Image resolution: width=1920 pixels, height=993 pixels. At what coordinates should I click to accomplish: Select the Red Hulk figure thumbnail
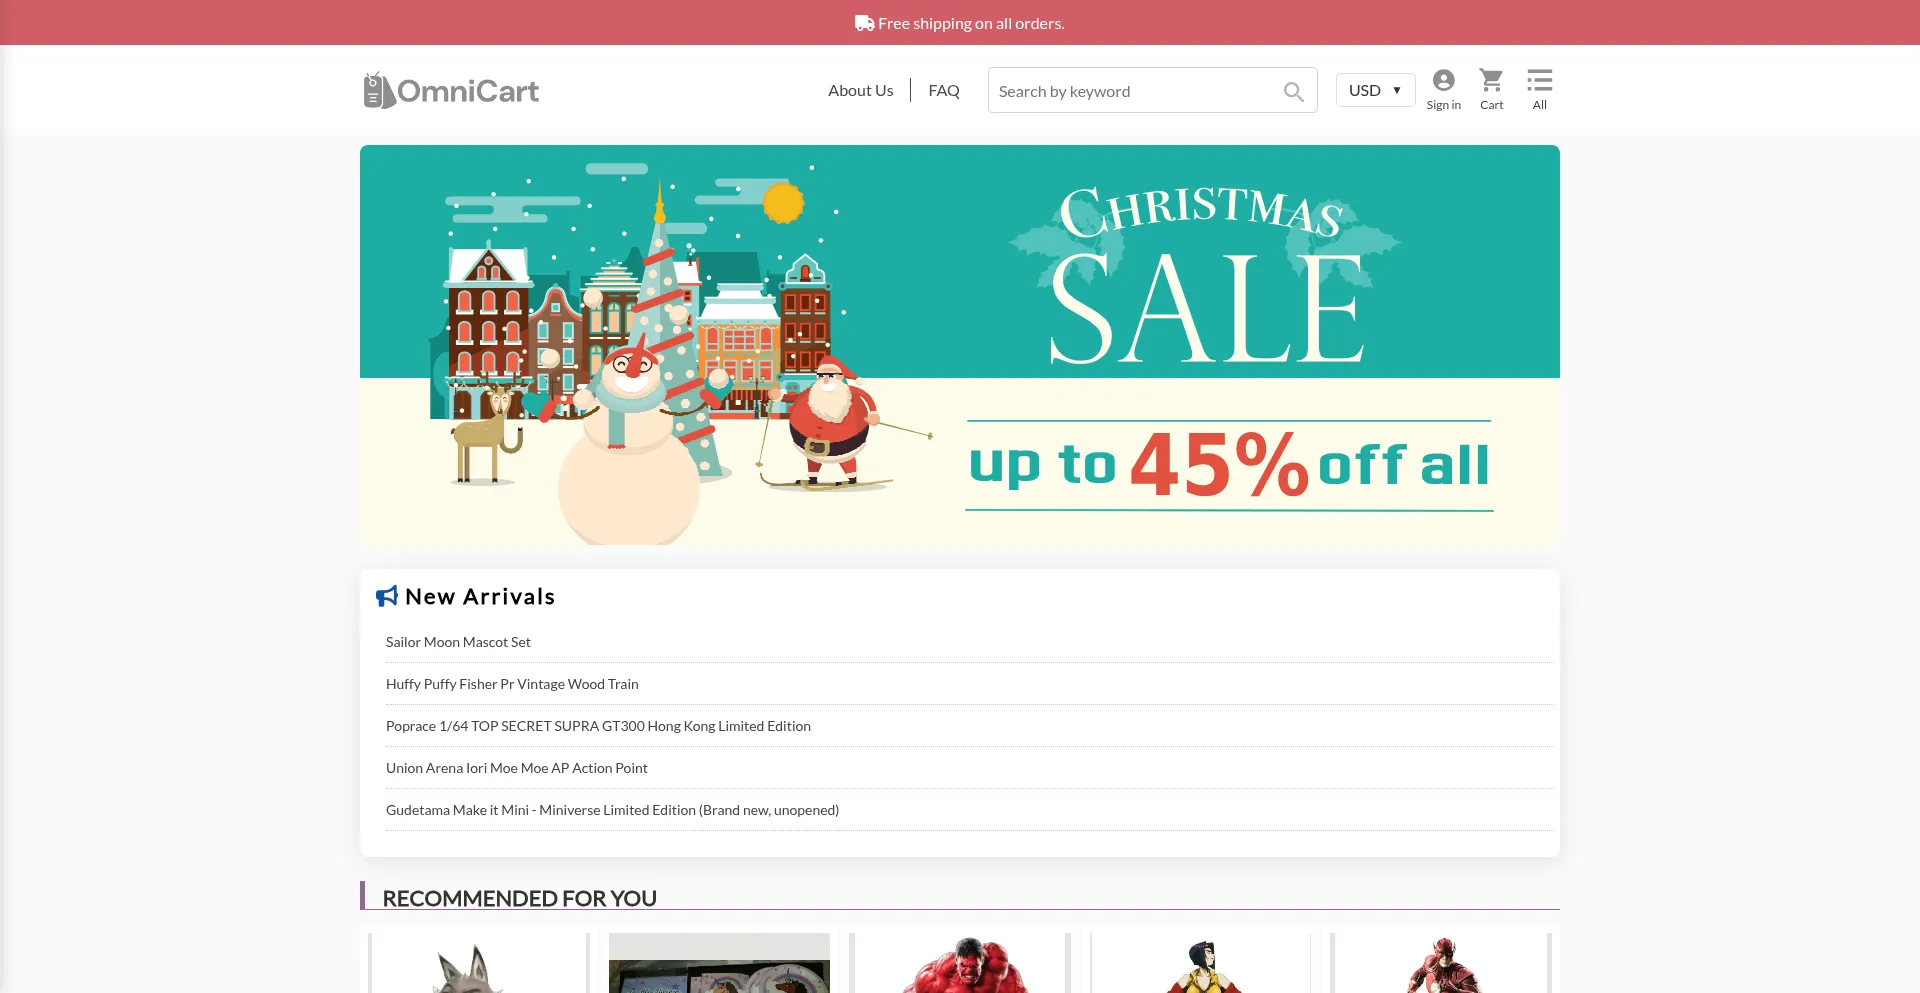(x=960, y=965)
